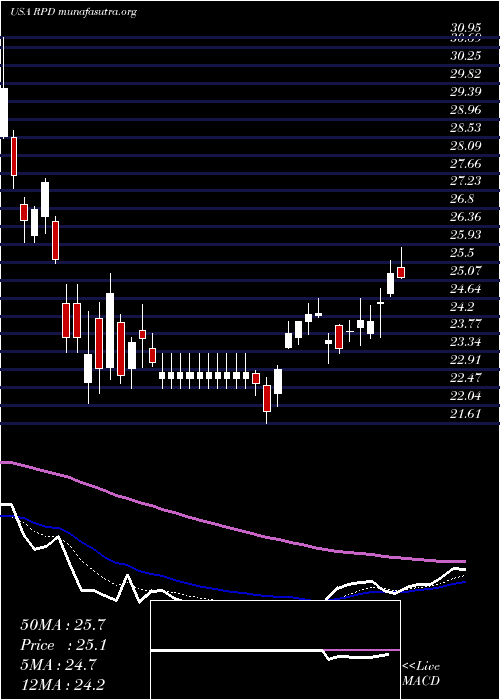Click the 24.2 price axis label
Screen dimensions: 500x700
pyautogui.click(x=462, y=306)
